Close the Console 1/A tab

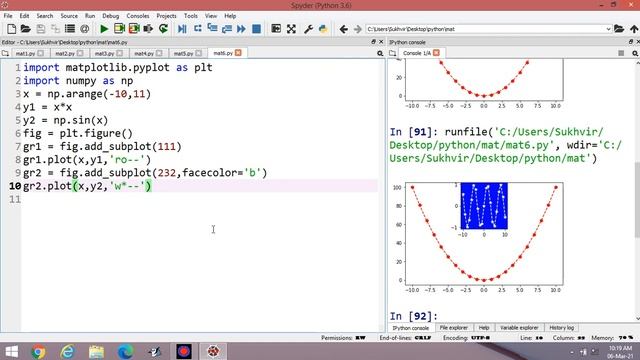[x=436, y=53]
